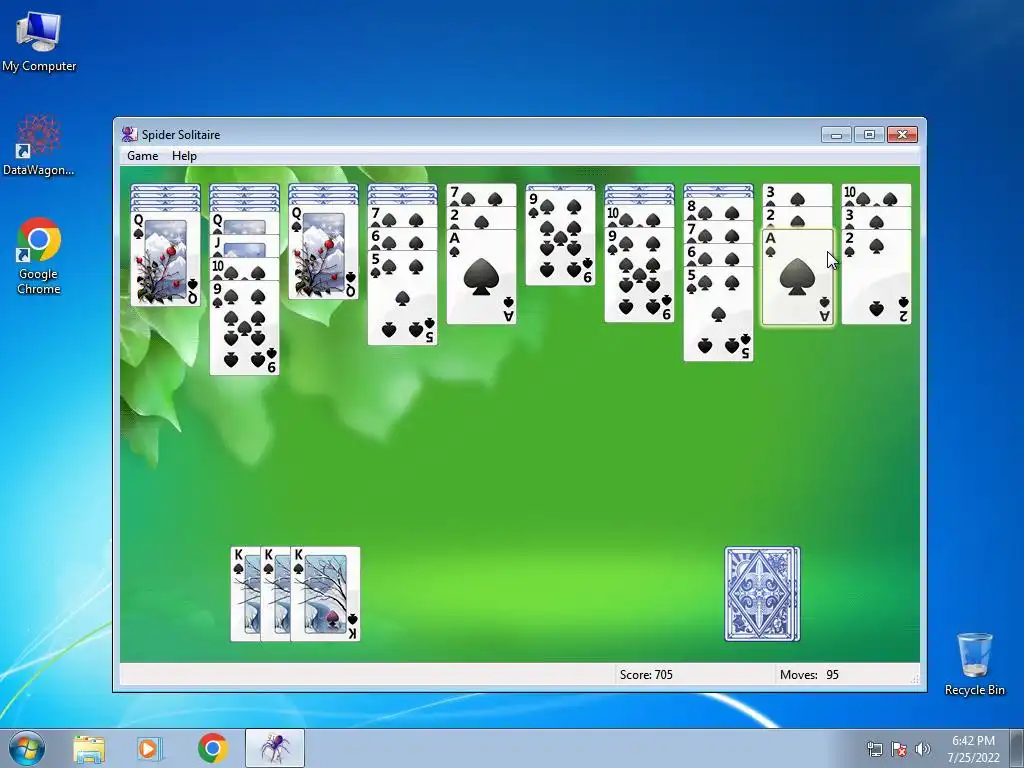Image resolution: width=1024 pixels, height=768 pixels.
Task: Select the 5 of spades in eighth column
Action: tap(718, 313)
